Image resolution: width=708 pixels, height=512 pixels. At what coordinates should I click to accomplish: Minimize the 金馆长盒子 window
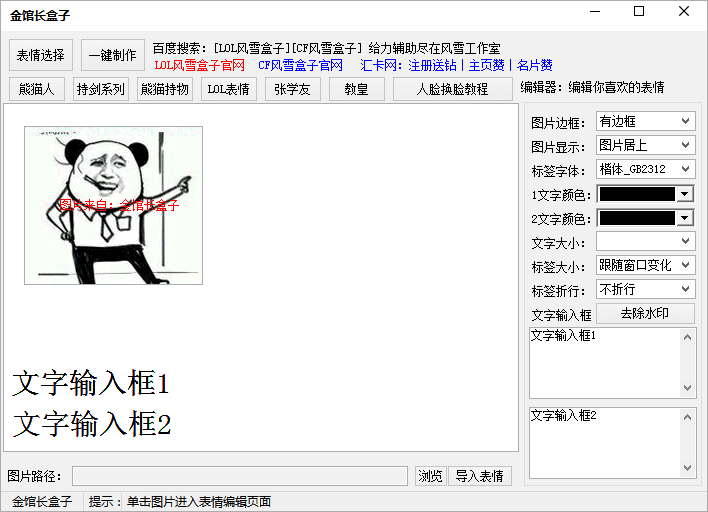595,11
